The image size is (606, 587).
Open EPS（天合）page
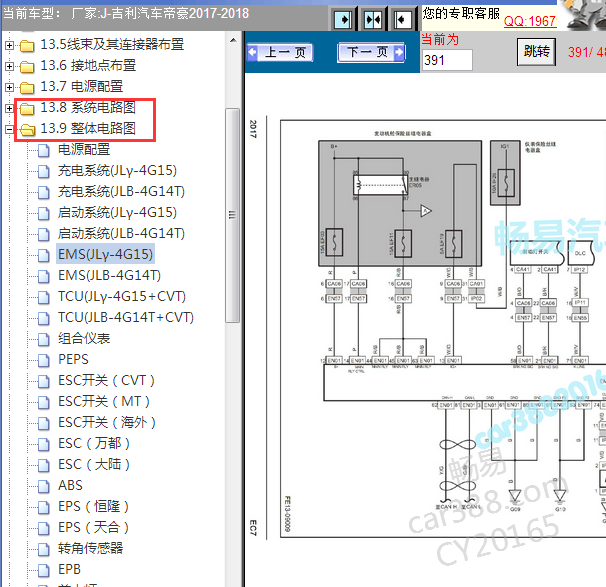point(94,527)
